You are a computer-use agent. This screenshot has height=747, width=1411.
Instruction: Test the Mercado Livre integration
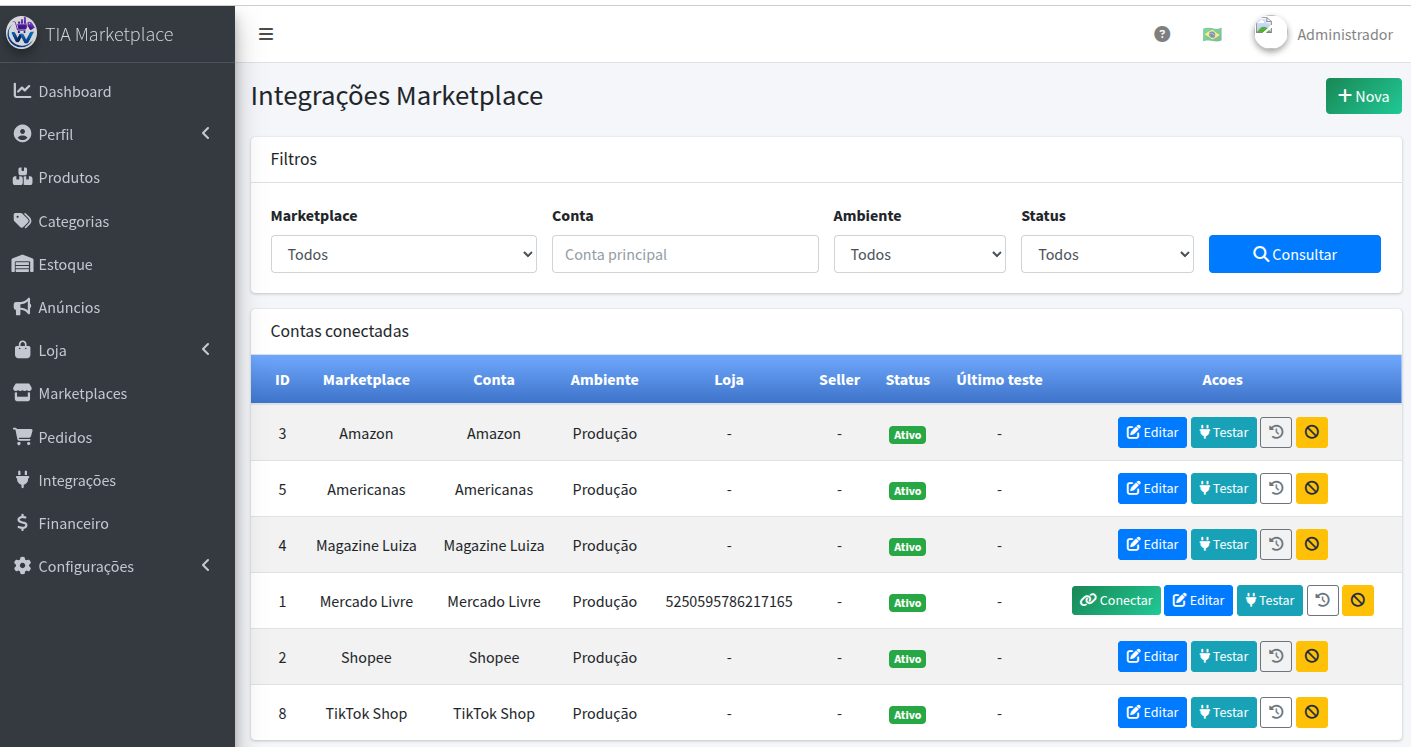point(1270,601)
